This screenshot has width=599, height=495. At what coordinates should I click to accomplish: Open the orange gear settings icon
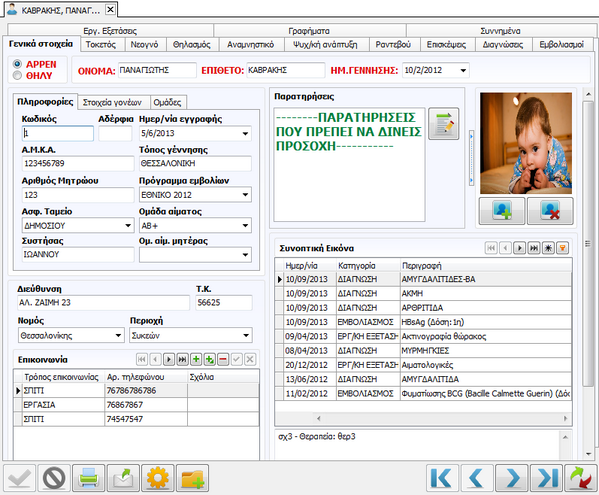(x=157, y=477)
